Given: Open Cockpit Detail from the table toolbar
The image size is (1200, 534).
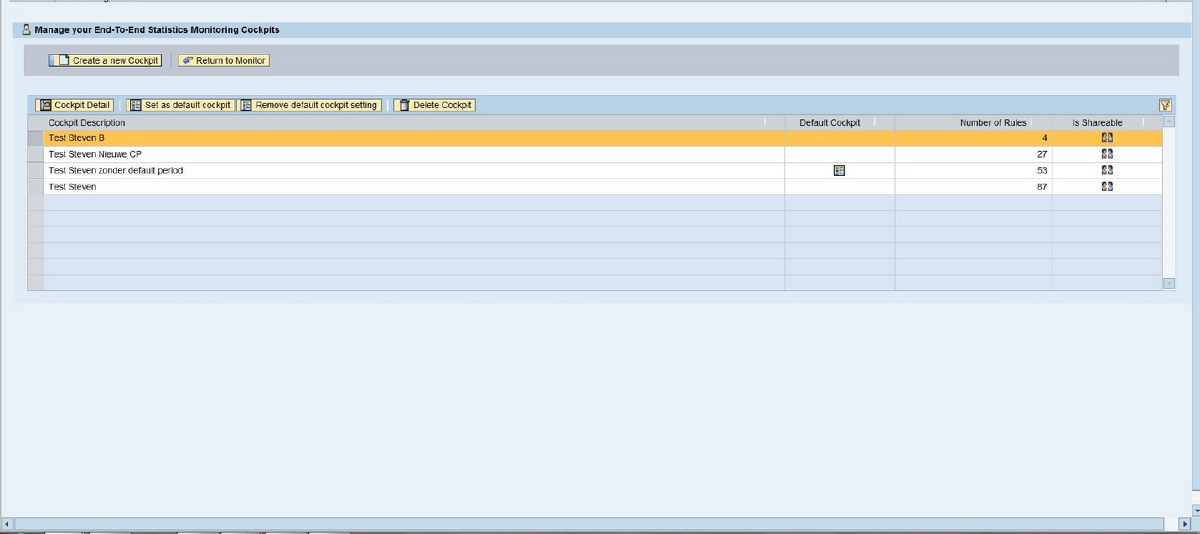Looking at the screenshot, I should pos(75,105).
